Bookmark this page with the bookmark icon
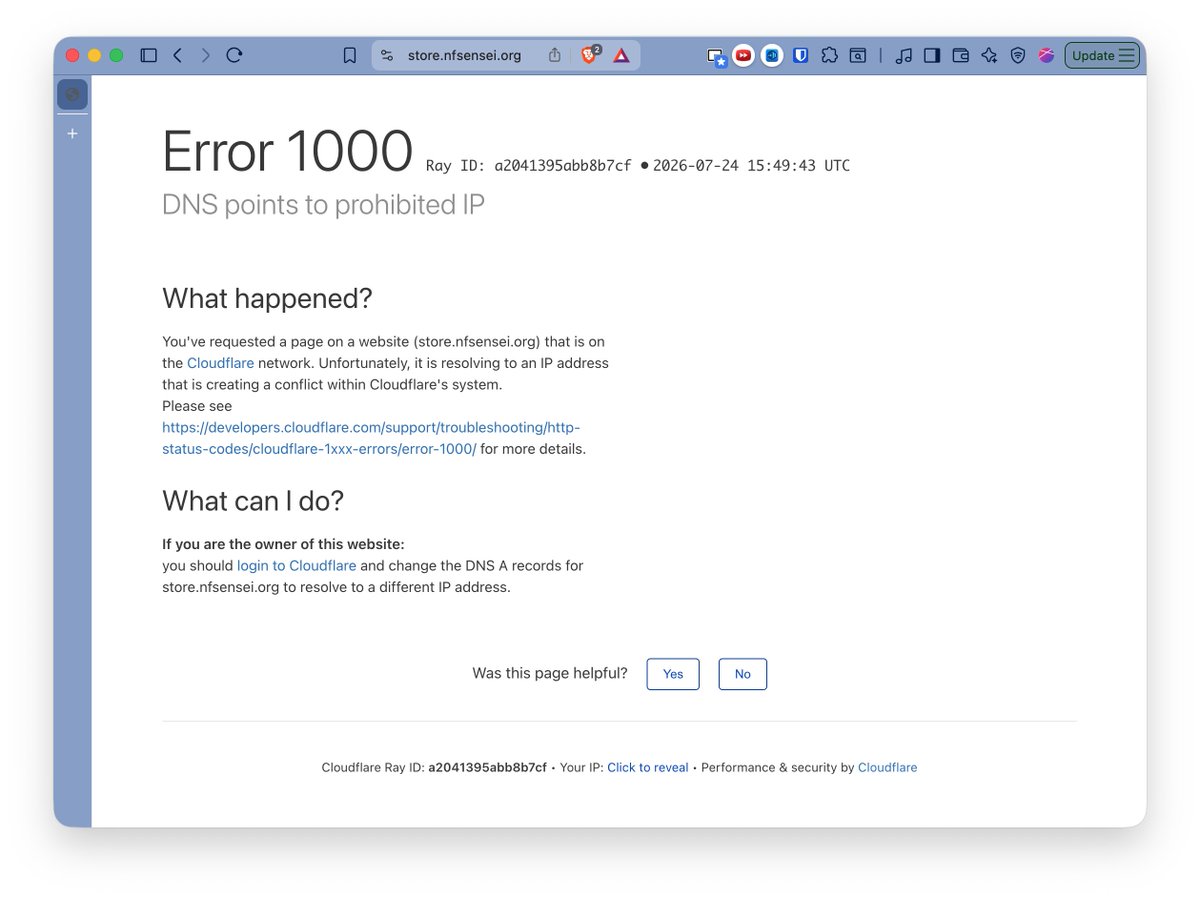The height and width of the screenshot is (898, 1200). [350, 56]
